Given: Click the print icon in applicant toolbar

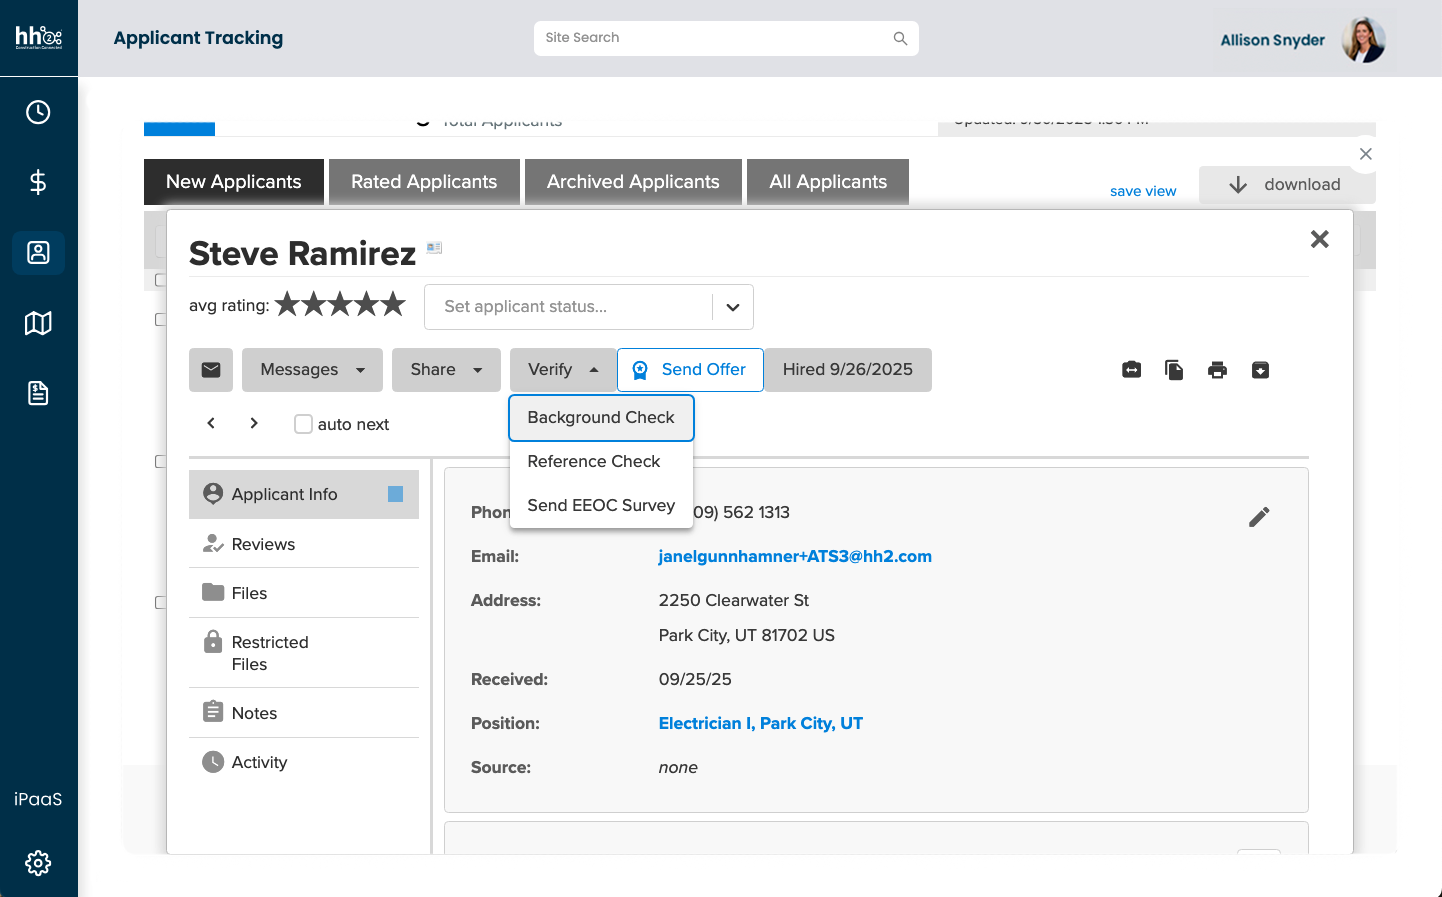Looking at the screenshot, I should (x=1217, y=370).
